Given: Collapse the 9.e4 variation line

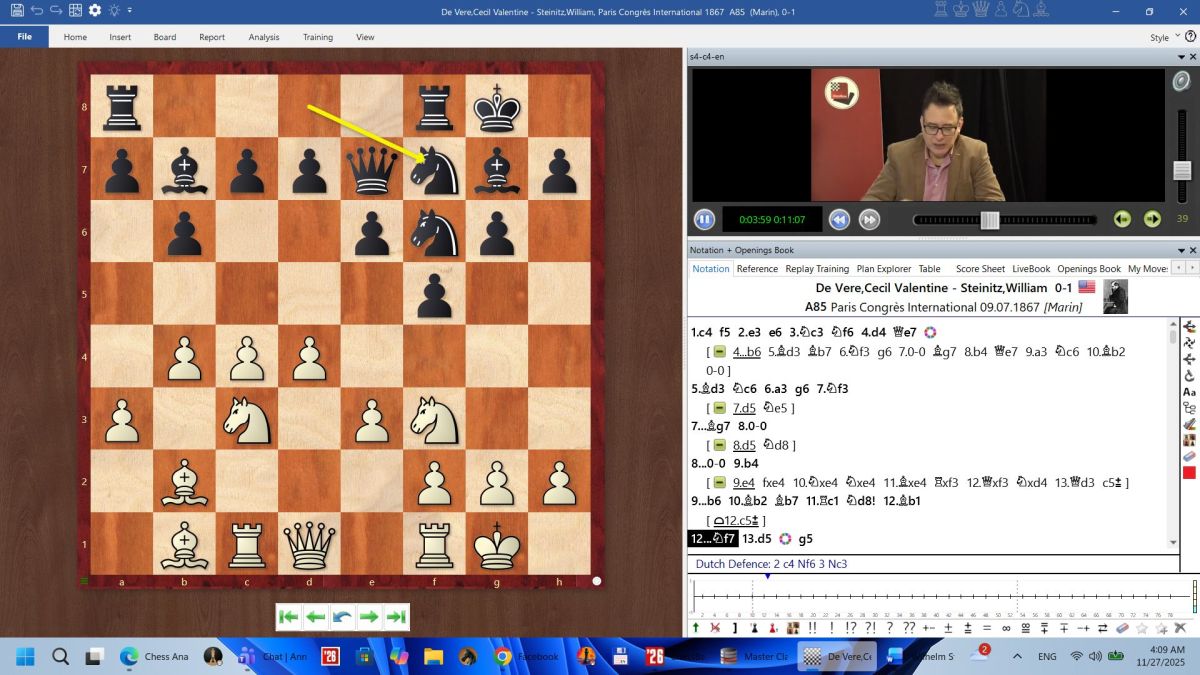Looking at the screenshot, I should click(x=720, y=482).
